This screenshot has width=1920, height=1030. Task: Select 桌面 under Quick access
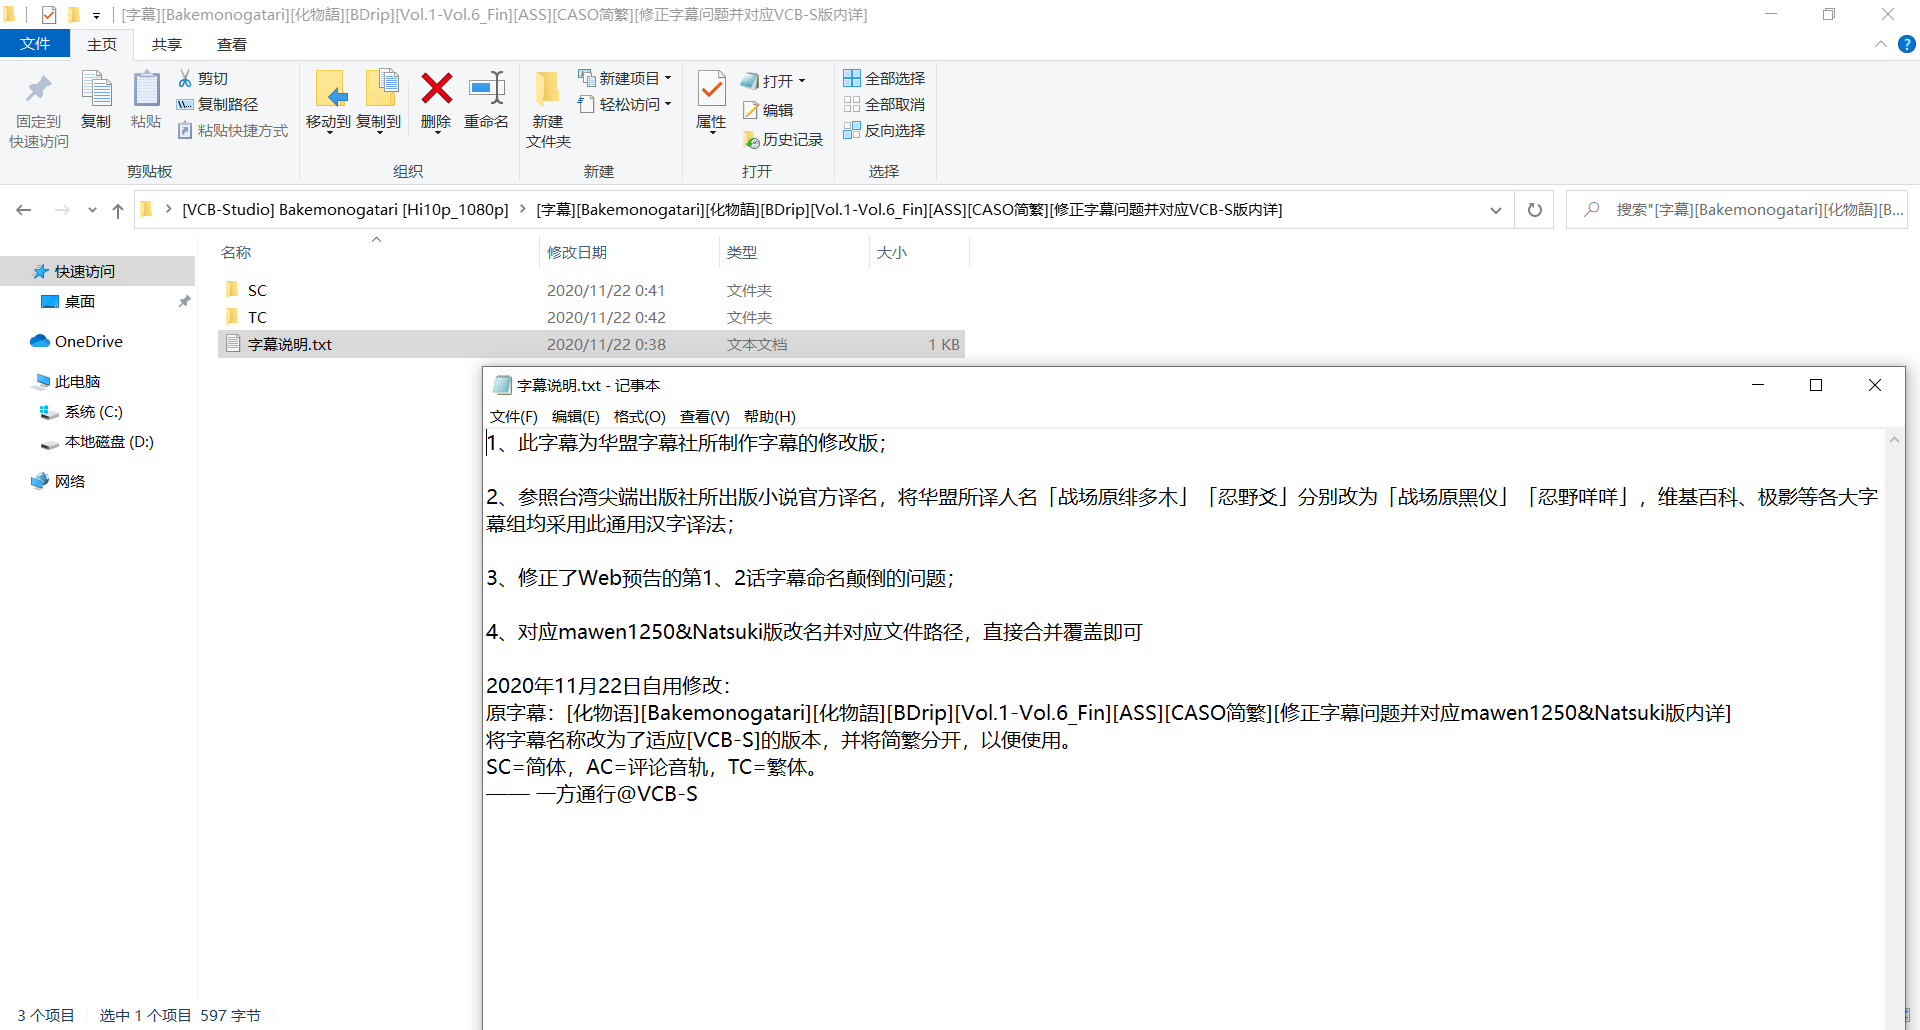(x=68, y=301)
